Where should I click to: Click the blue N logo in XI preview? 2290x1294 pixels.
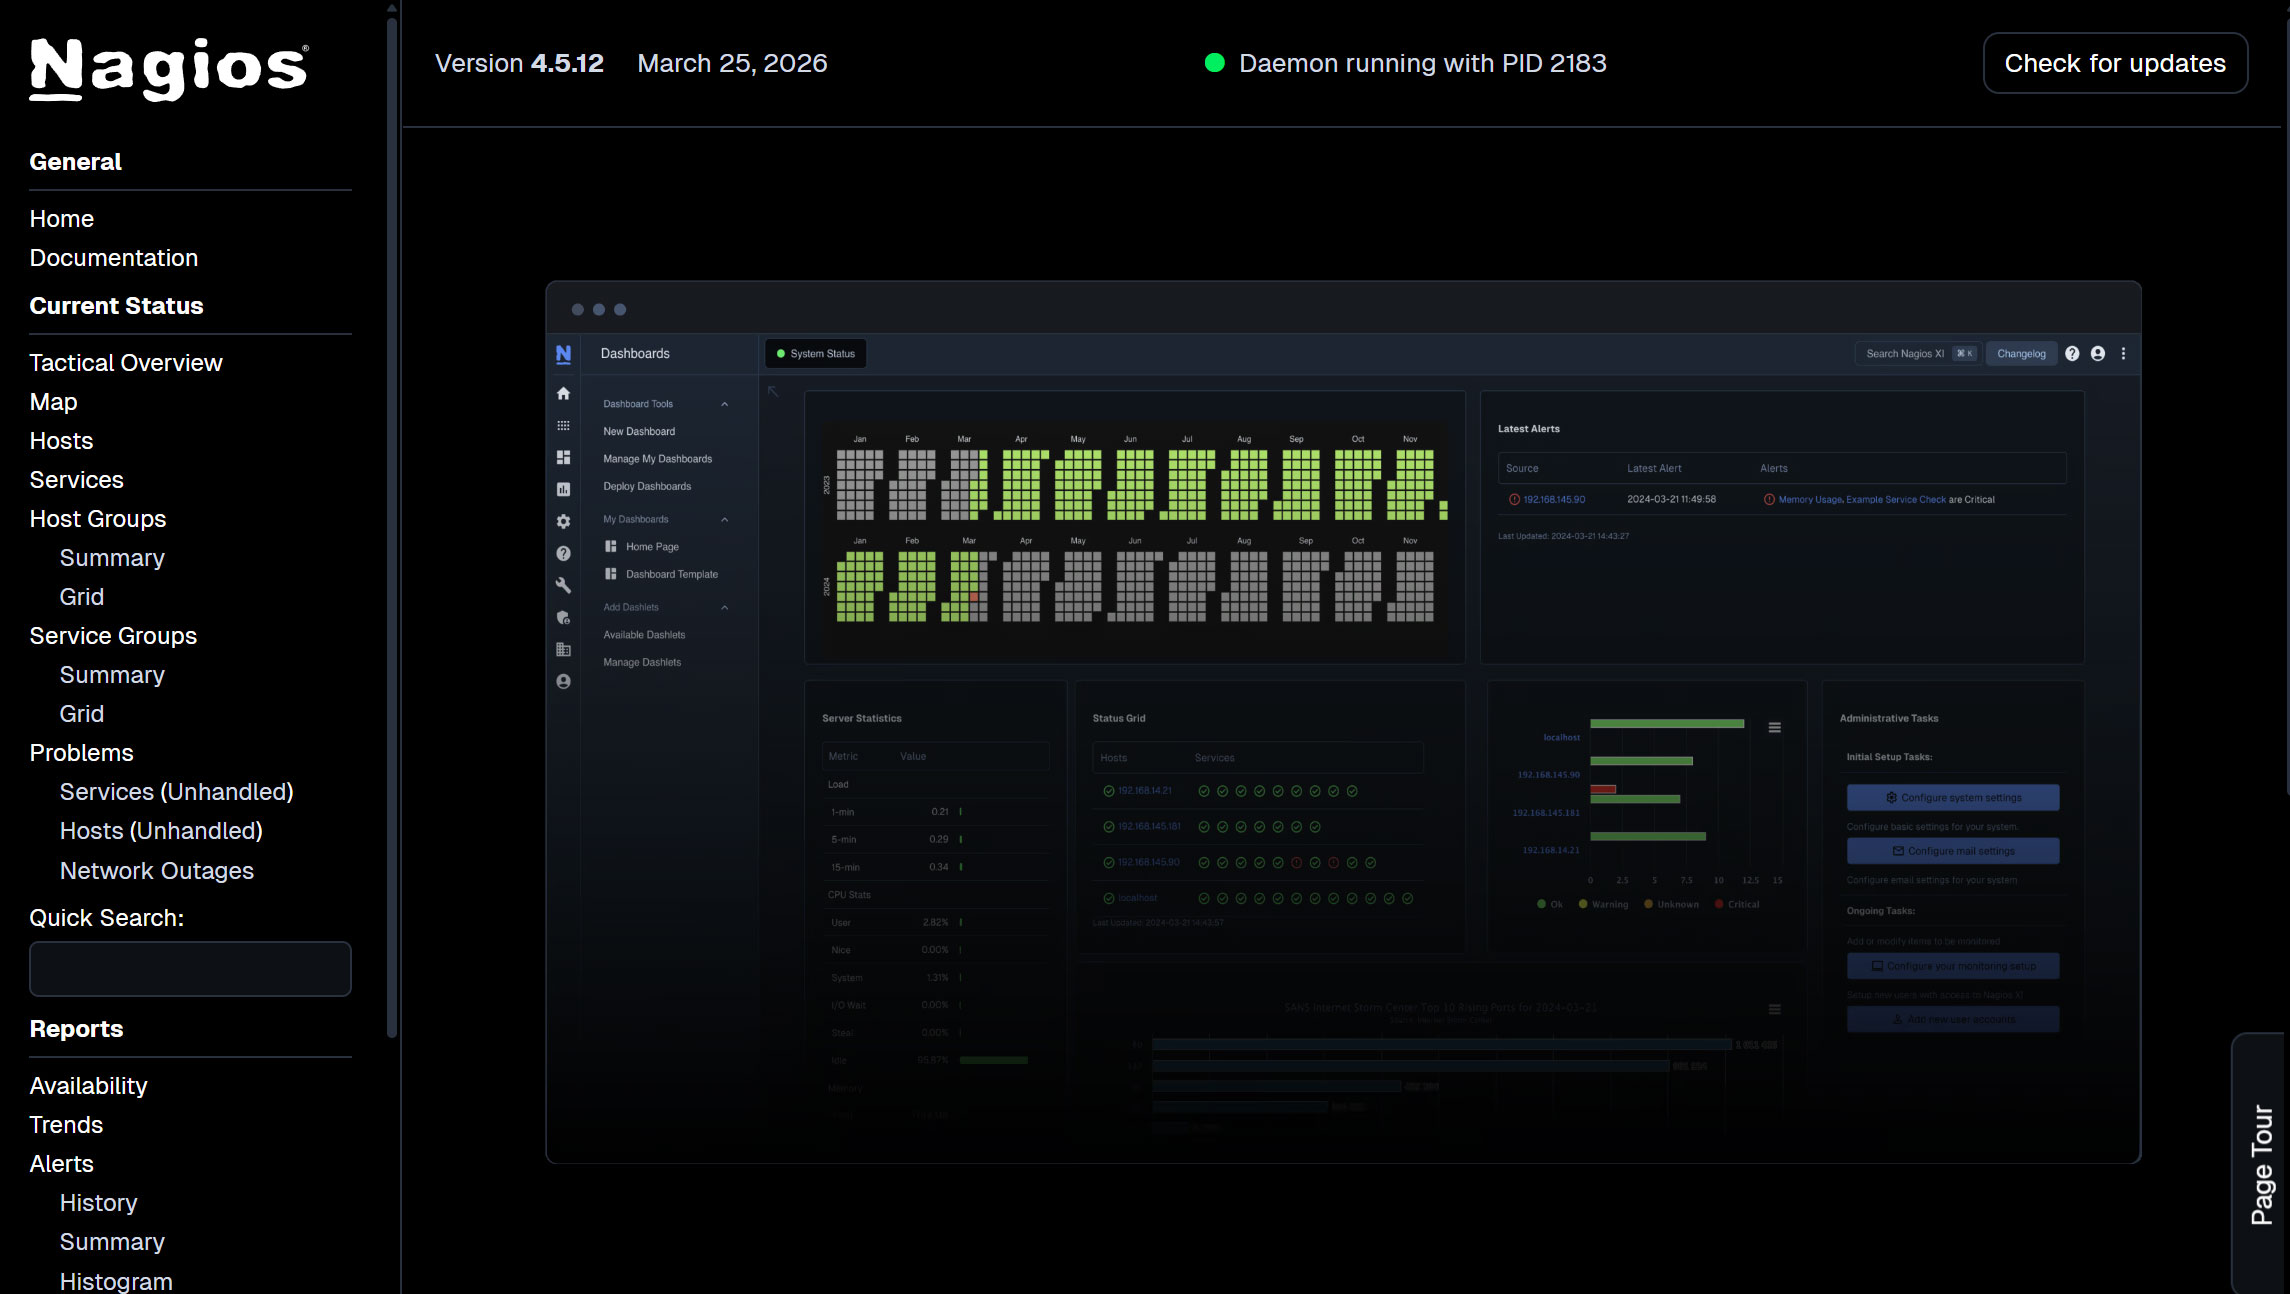click(x=563, y=354)
